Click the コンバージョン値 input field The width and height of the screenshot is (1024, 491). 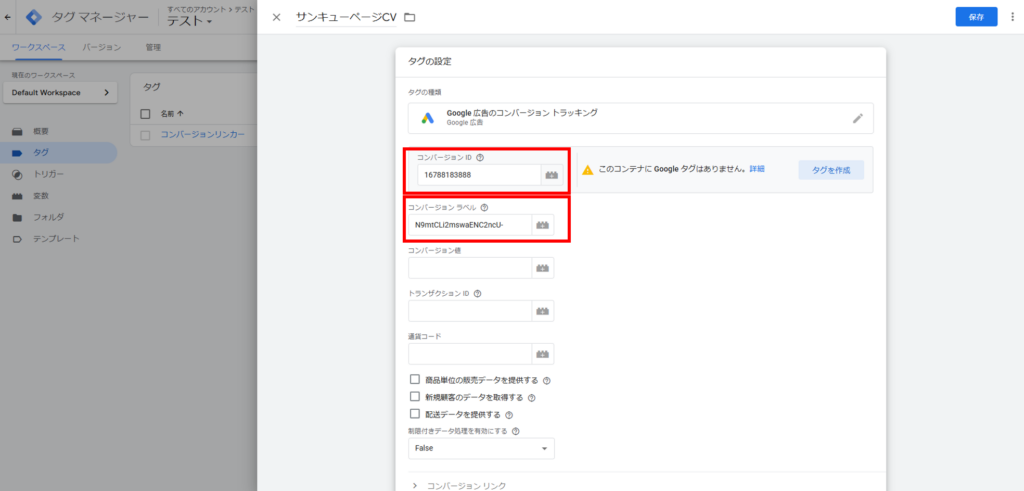tap(470, 268)
